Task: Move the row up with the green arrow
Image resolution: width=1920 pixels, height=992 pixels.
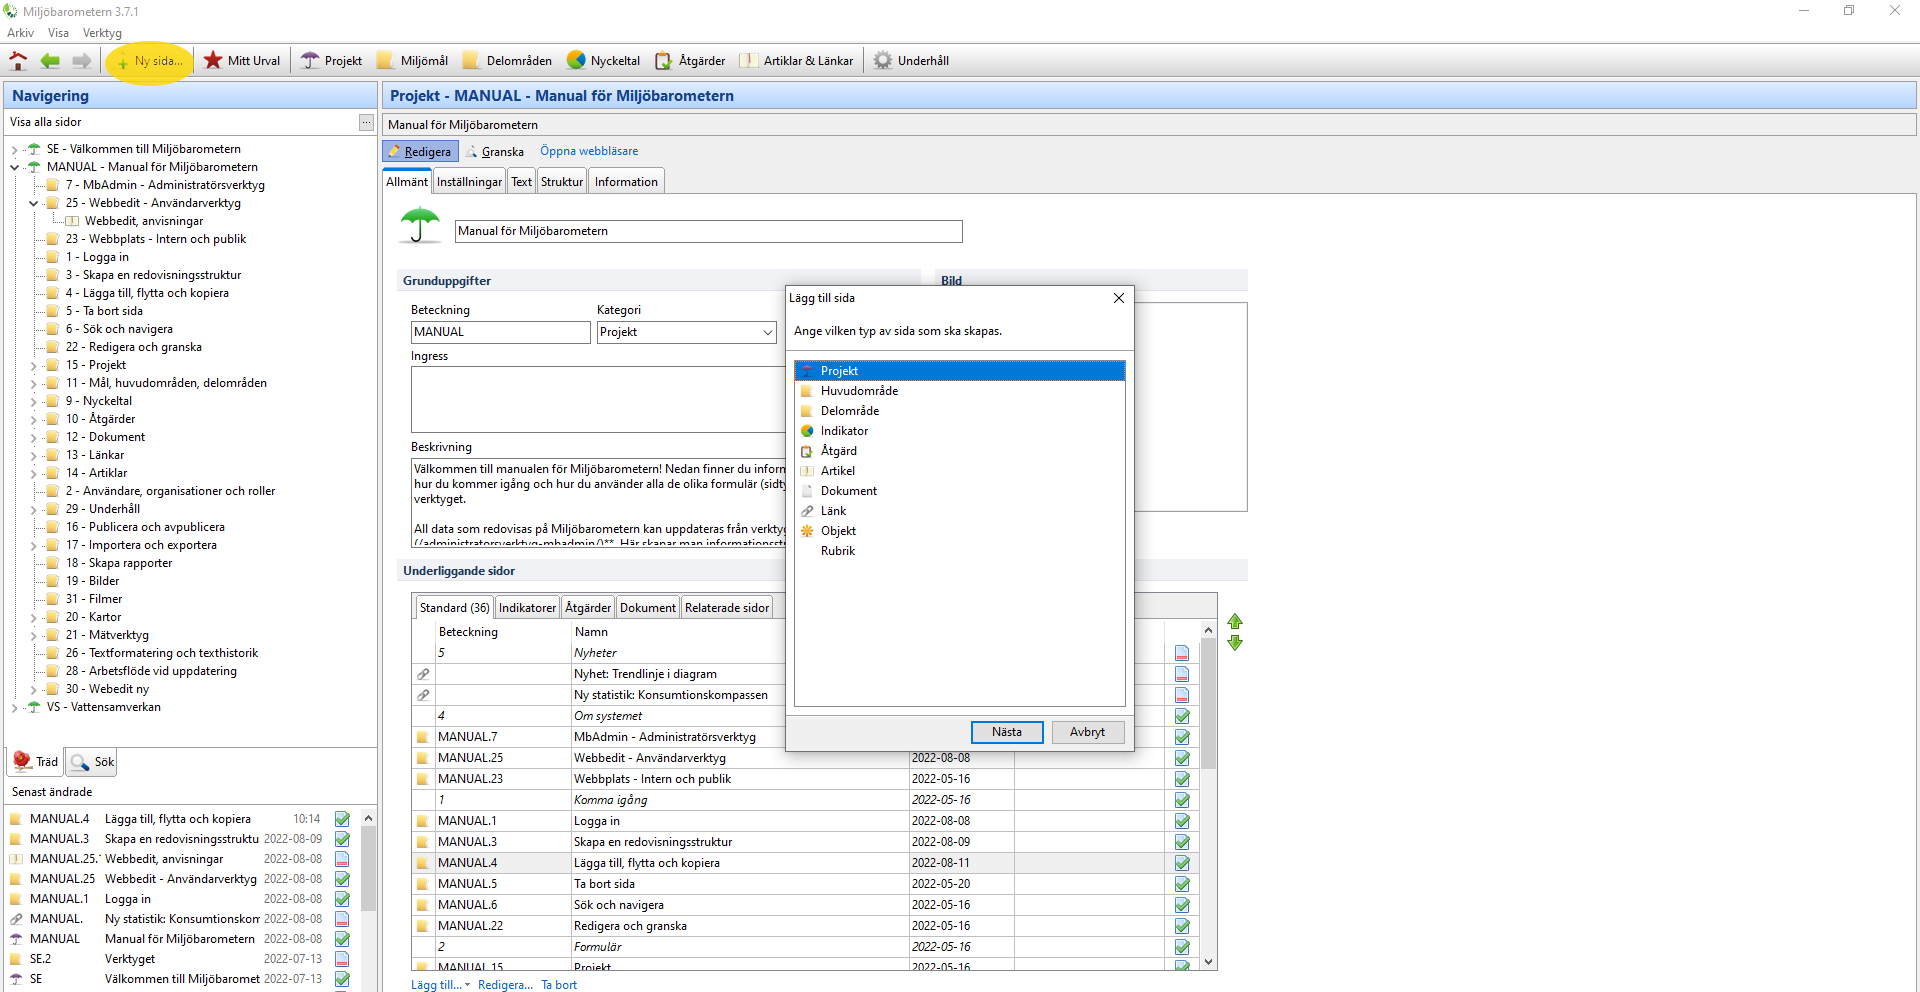Action: point(1235,622)
